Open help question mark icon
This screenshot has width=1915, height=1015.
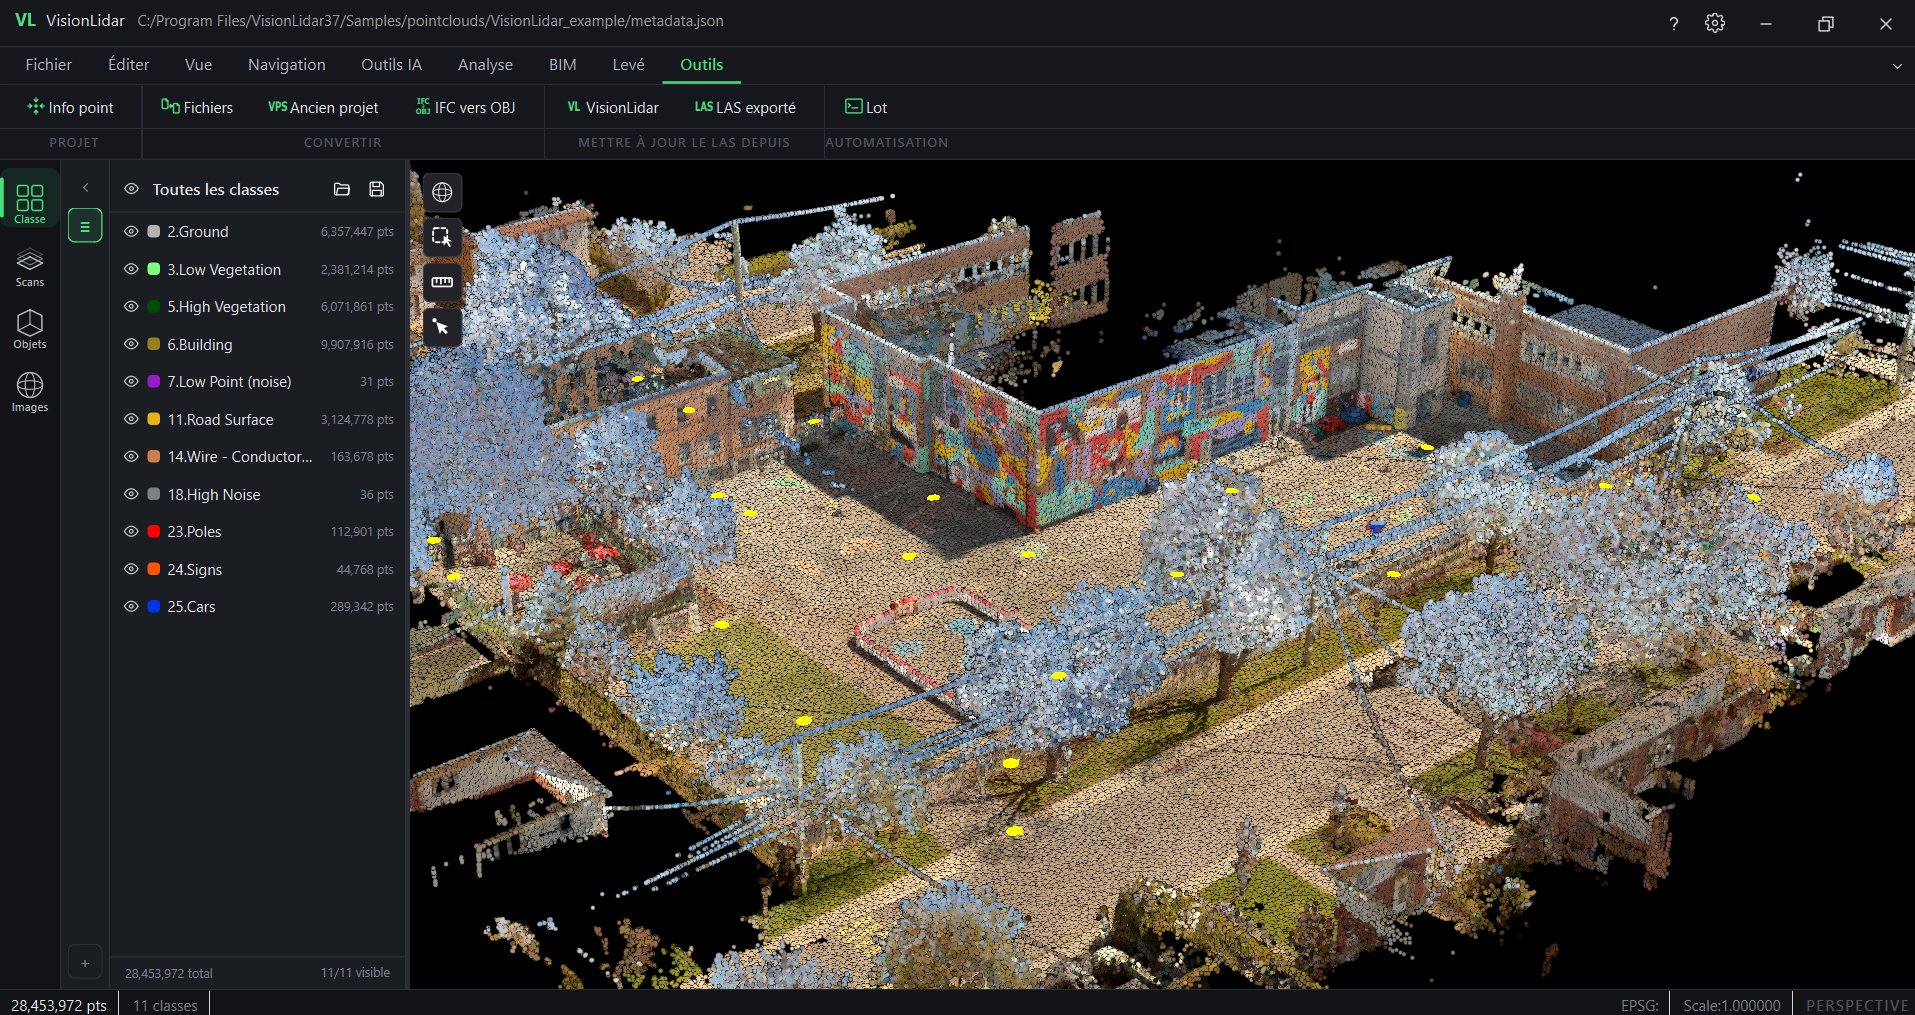tap(1673, 23)
